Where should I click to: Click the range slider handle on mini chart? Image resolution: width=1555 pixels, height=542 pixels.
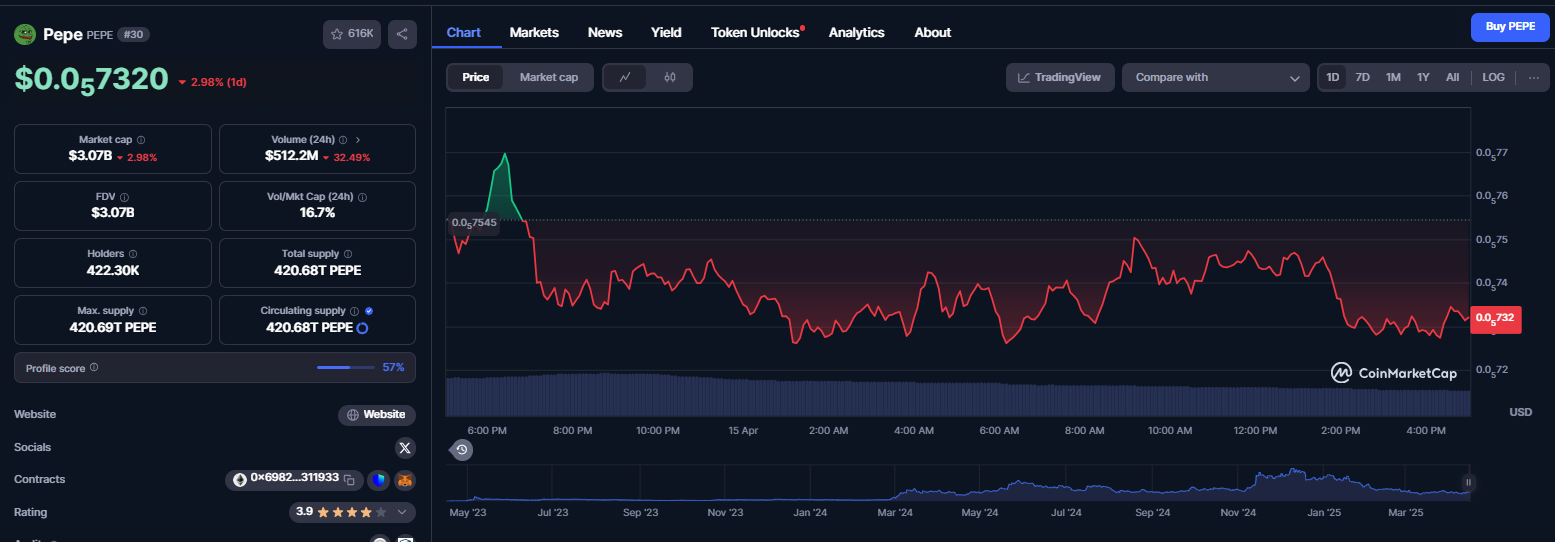[x=1469, y=482]
